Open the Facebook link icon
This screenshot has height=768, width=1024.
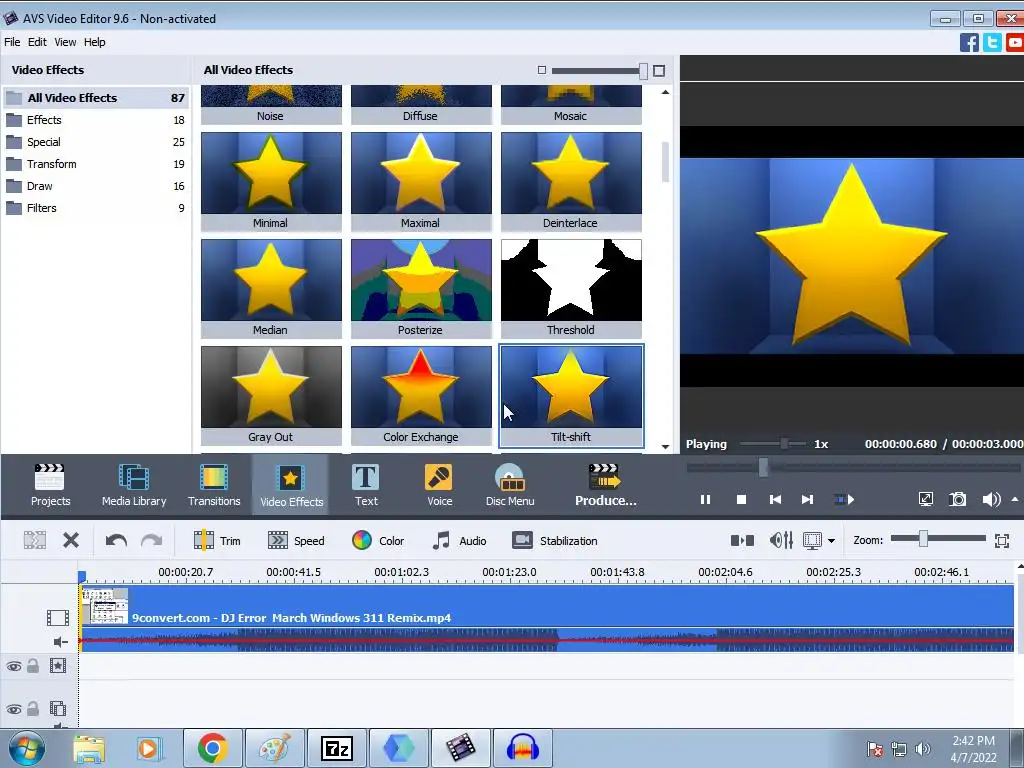(969, 43)
